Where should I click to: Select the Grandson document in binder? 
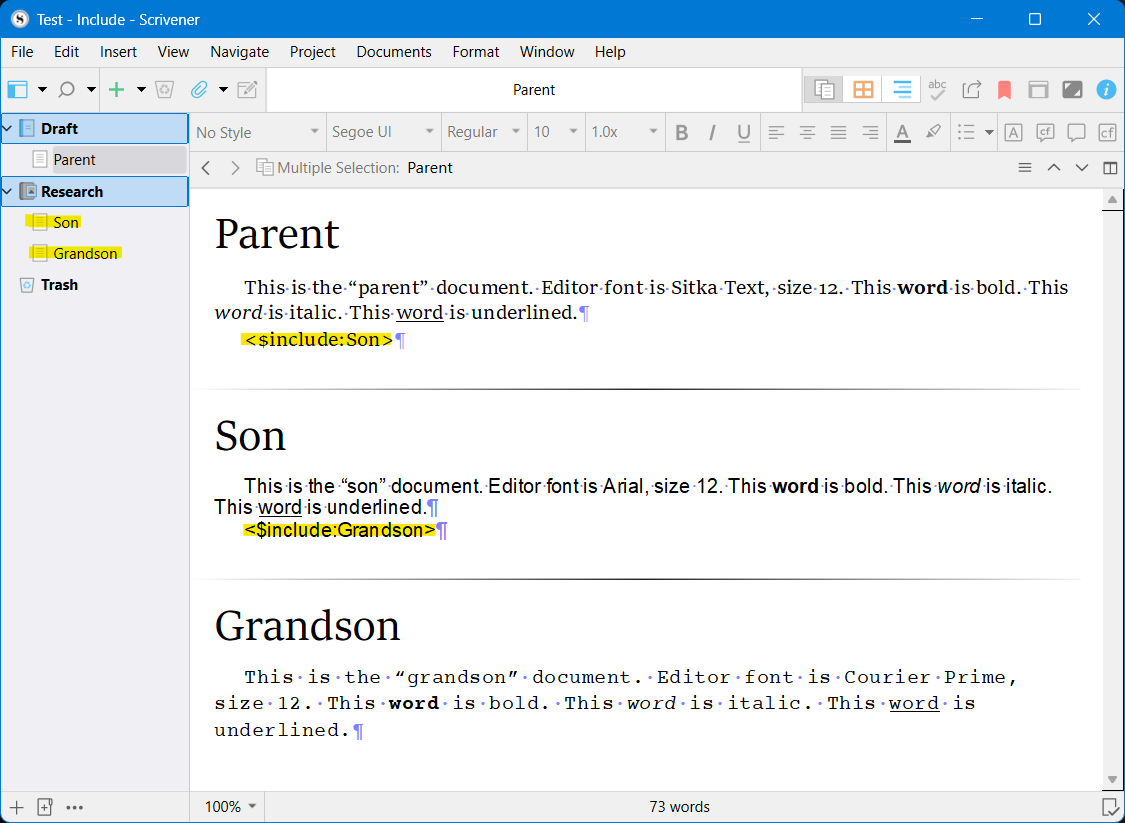tap(85, 254)
